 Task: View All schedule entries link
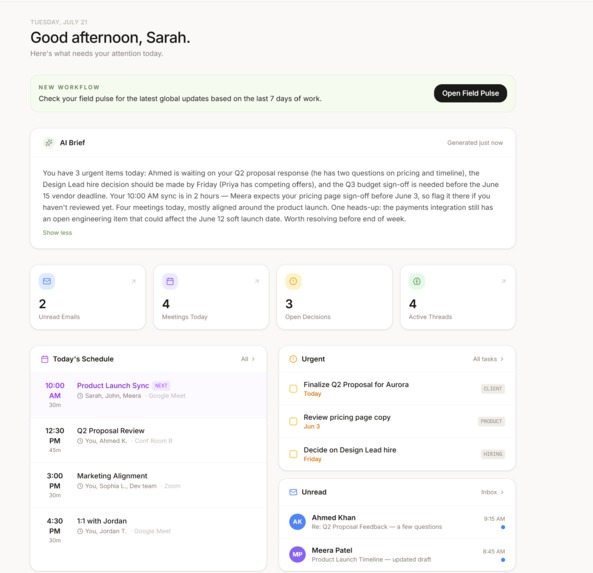click(x=244, y=359)
